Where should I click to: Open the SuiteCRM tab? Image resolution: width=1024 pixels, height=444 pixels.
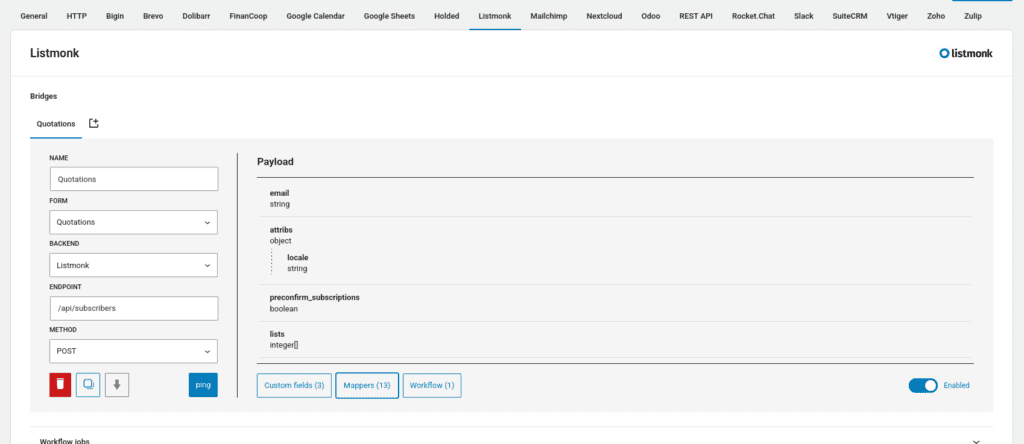coord(850,16)
